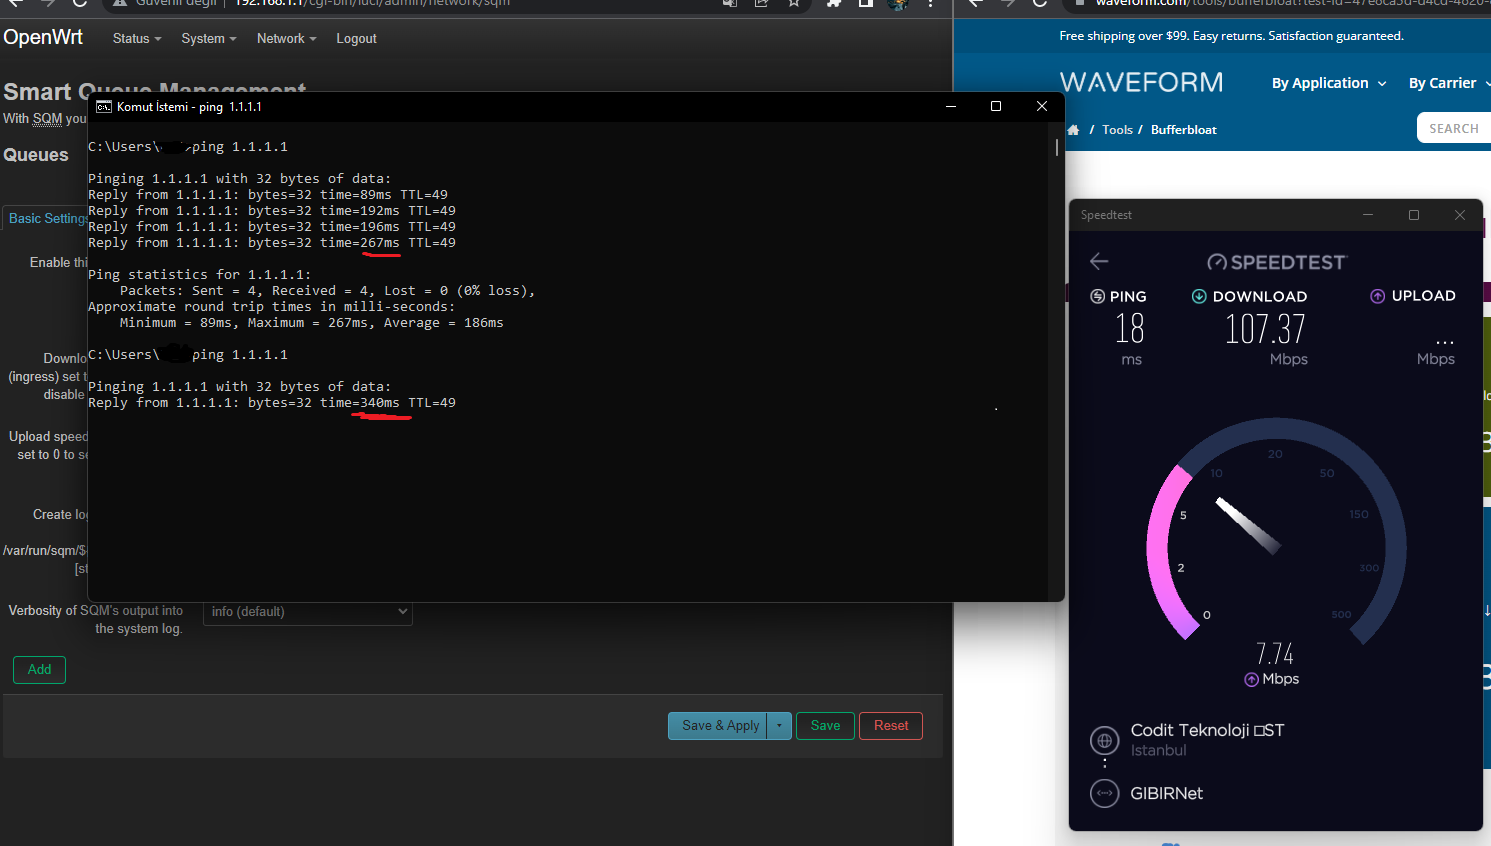Image resolution: width=1491 pixels, height=846 pixels.
Task: Click Logout in the OpenWrt navigation
Action: coord(356,39)
